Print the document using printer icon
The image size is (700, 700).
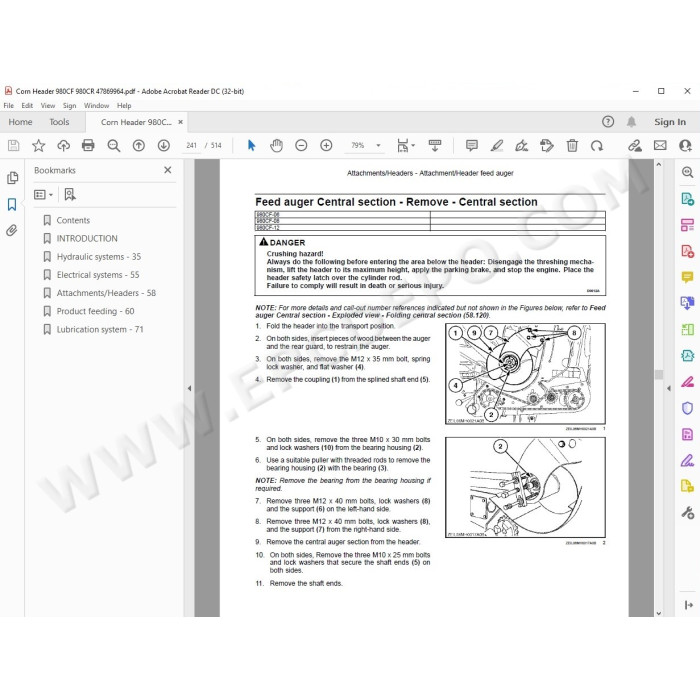88,145
